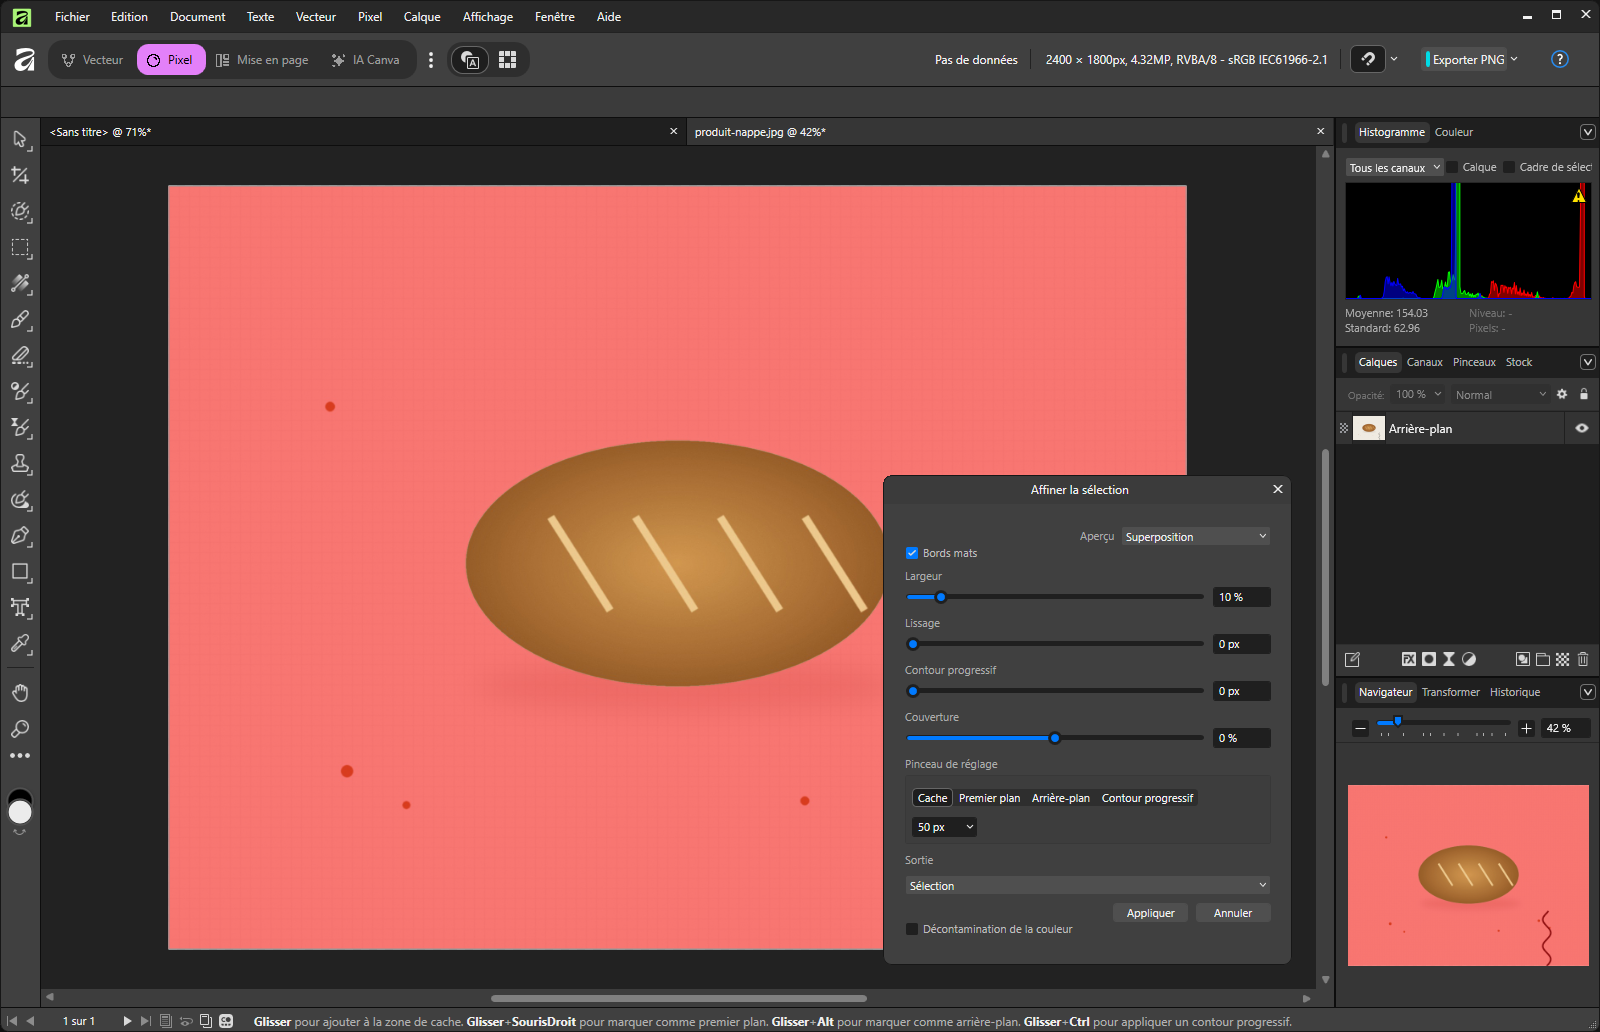Viewport: 1600px width, 1032px height.
Task: Choose the rectangular Marquee selection tool
Action: pyautogui.click(x=20, y=247)
